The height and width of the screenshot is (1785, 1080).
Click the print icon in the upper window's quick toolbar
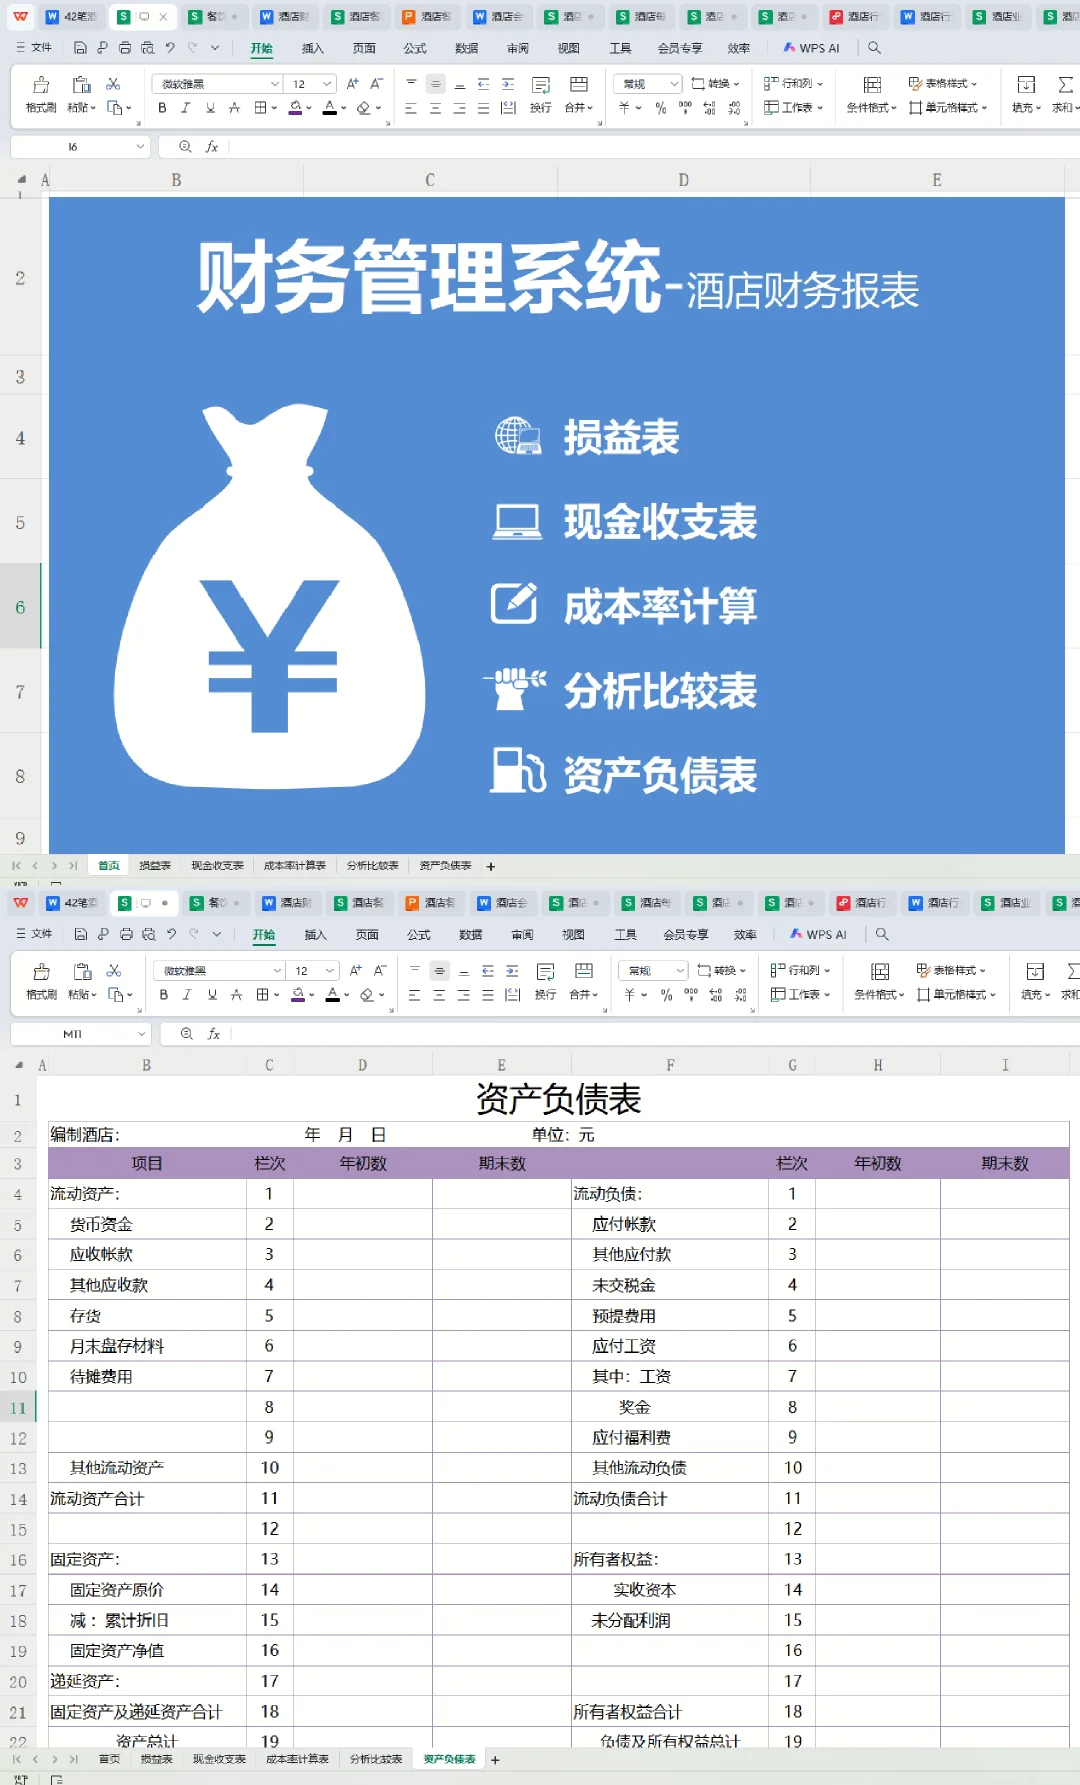[125, 48]
